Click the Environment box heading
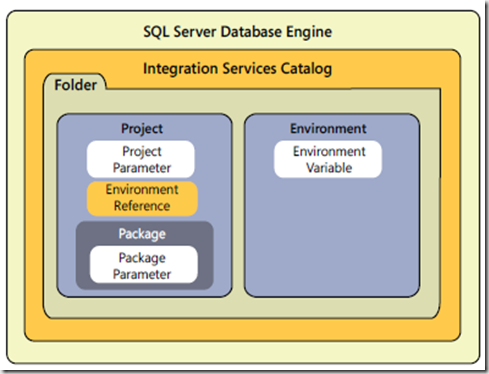 point(328,128)
